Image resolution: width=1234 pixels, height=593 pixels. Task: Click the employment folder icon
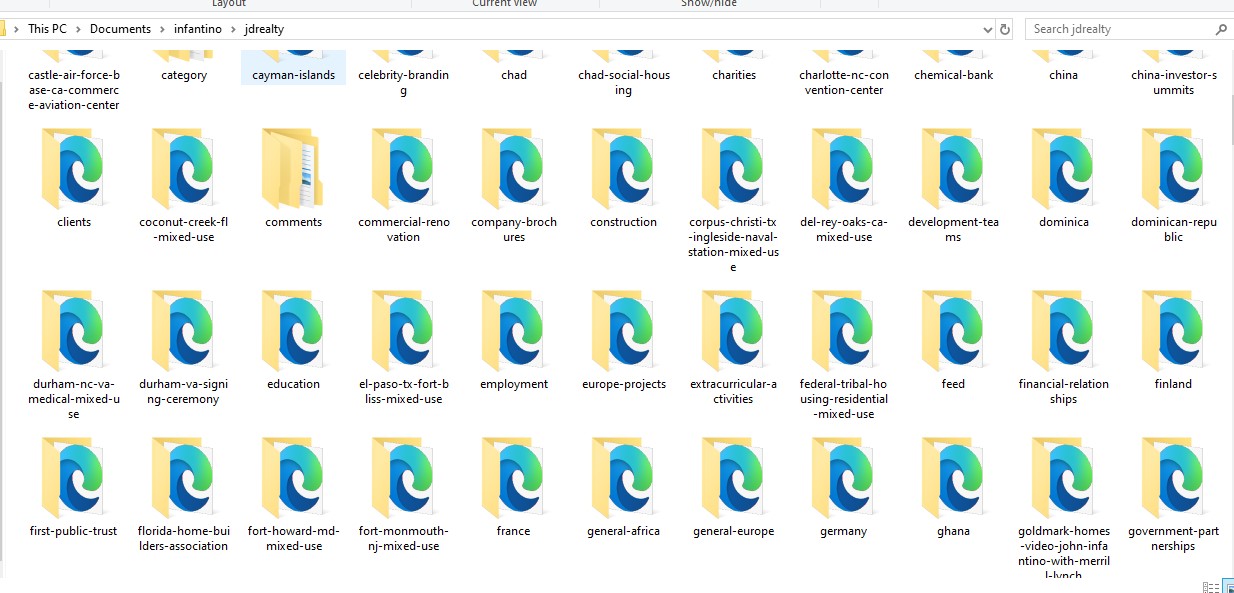tap(513, 330)
